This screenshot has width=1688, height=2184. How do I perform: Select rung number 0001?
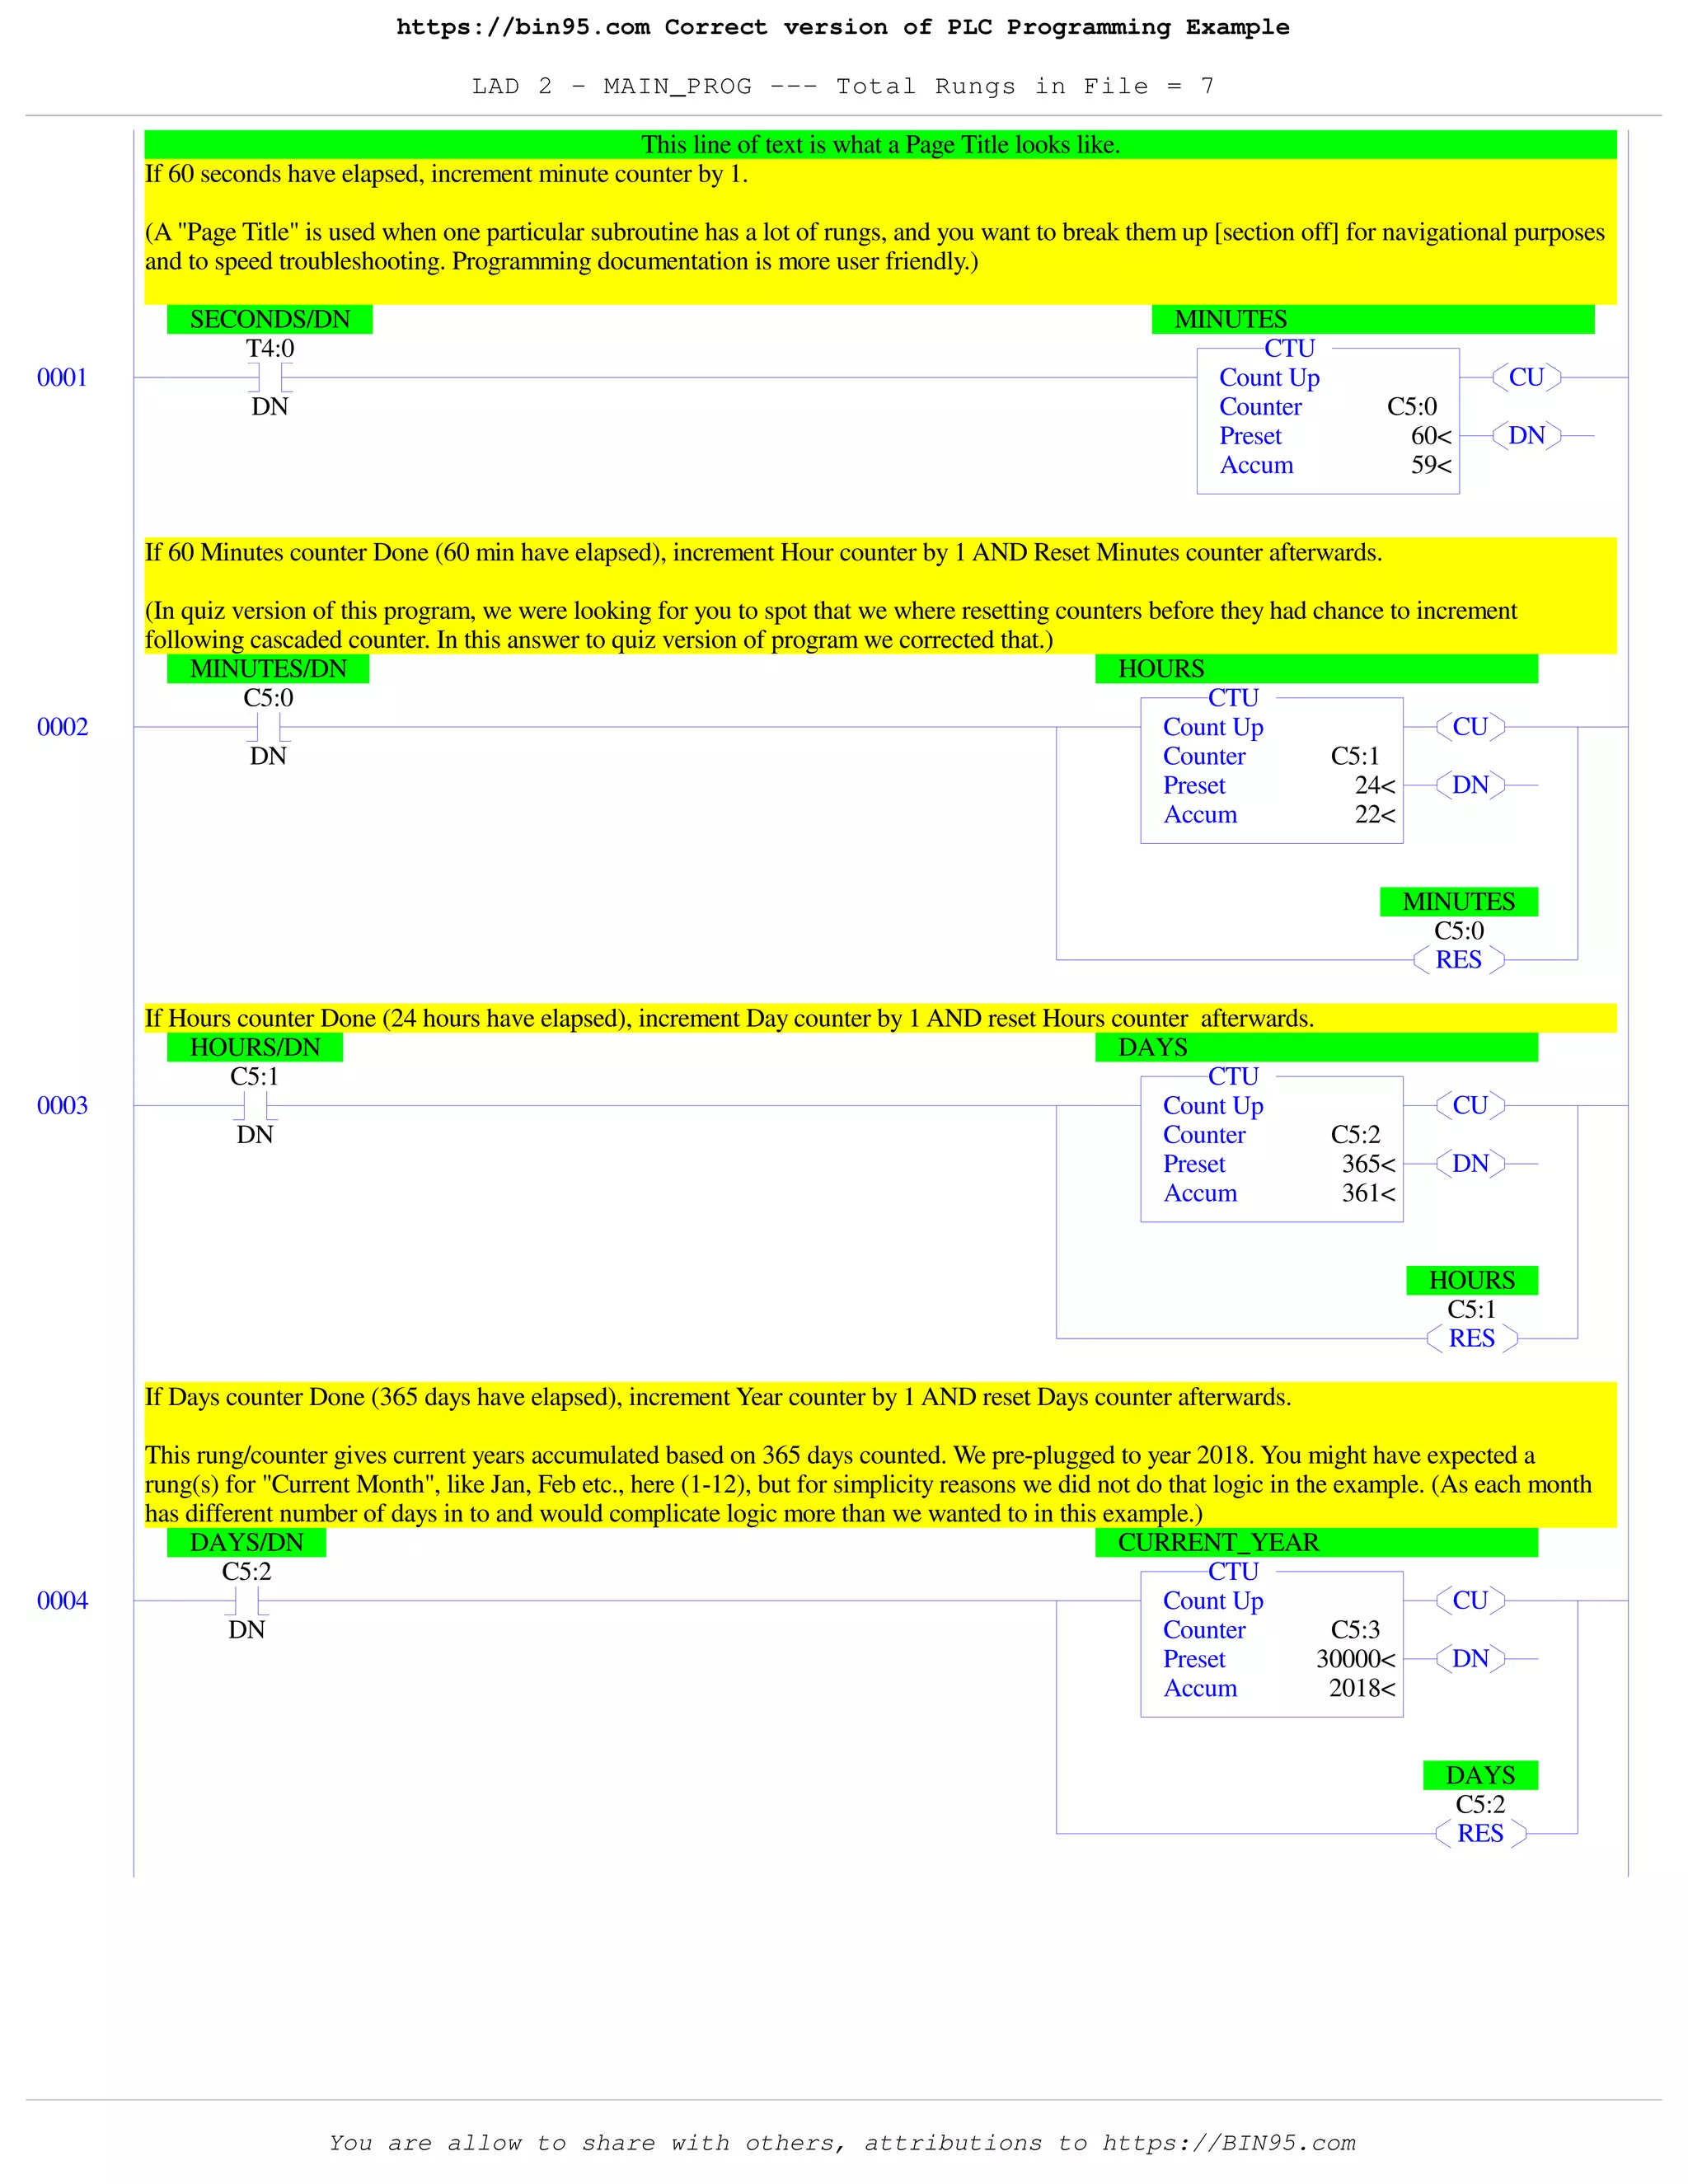[x=62, y=378]
